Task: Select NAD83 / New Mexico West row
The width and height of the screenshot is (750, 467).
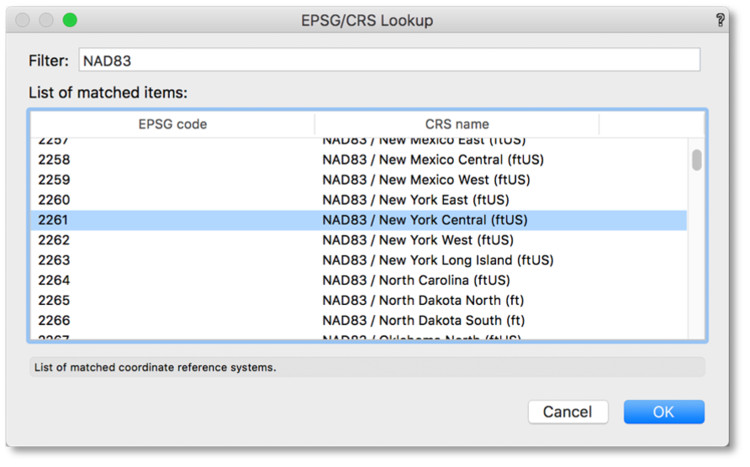Action: click(x=425, y=180)
